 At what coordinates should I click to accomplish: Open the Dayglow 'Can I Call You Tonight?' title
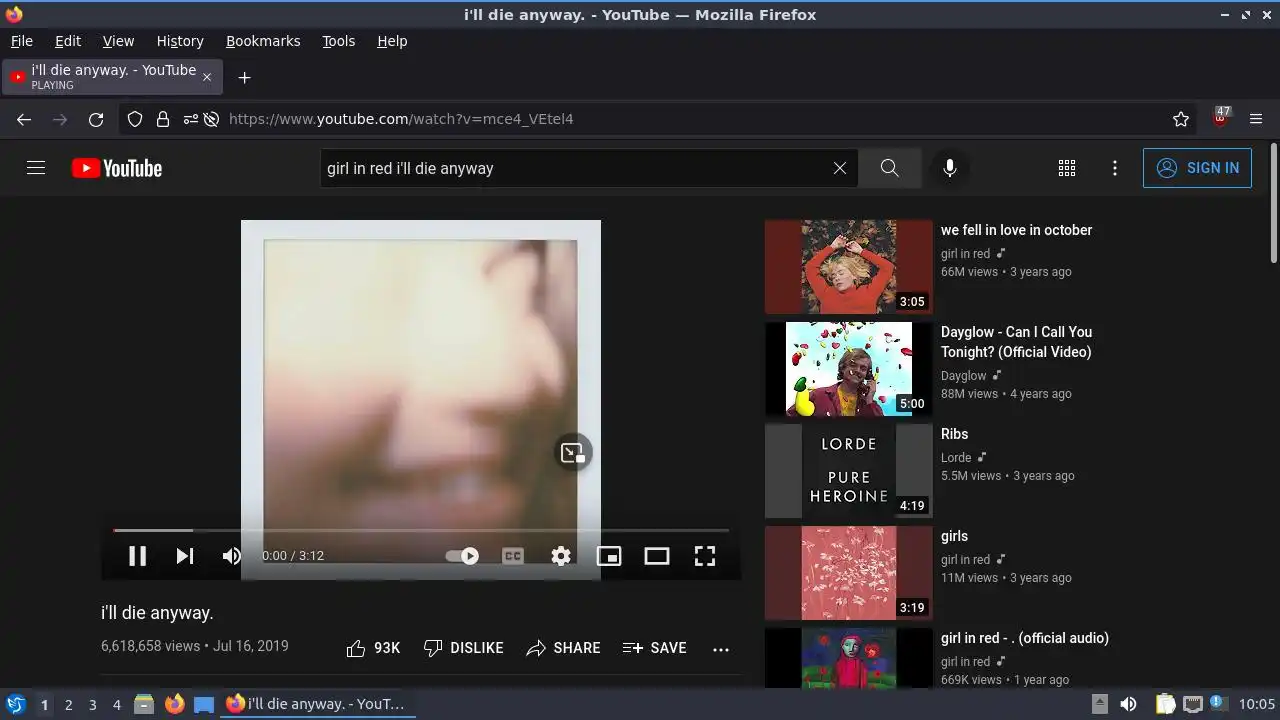coord(1016,342)
